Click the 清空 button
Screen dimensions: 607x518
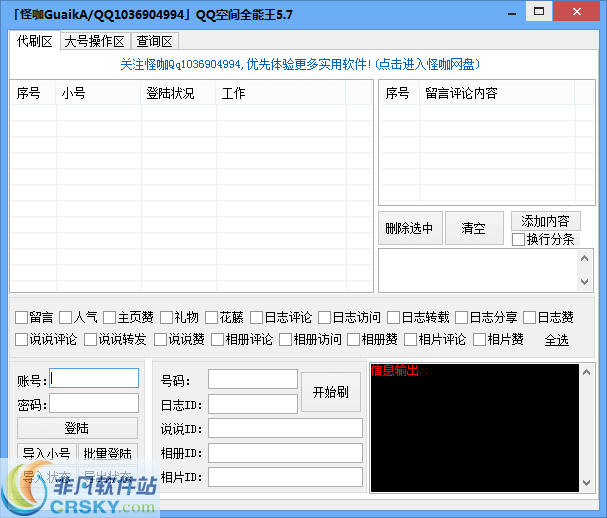coord(474,228)
